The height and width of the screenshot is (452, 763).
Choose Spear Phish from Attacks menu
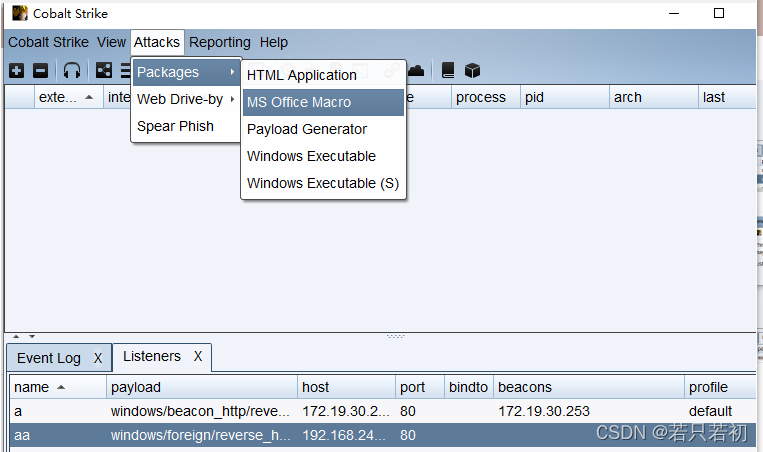pyautogui.click(x=186, y=126)
